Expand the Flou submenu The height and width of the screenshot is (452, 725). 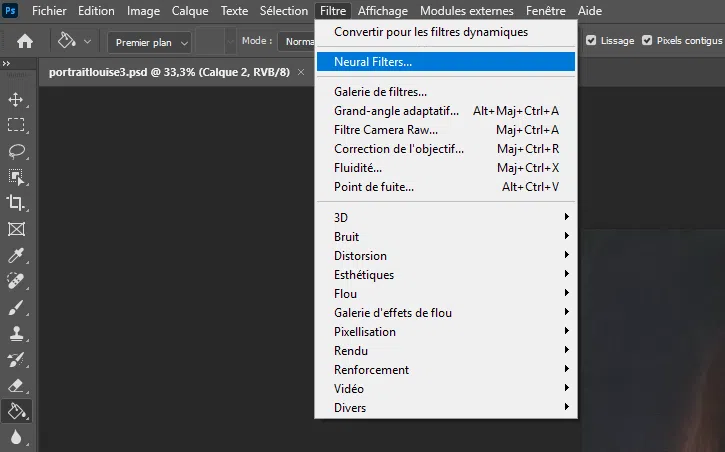pos(446,293)
